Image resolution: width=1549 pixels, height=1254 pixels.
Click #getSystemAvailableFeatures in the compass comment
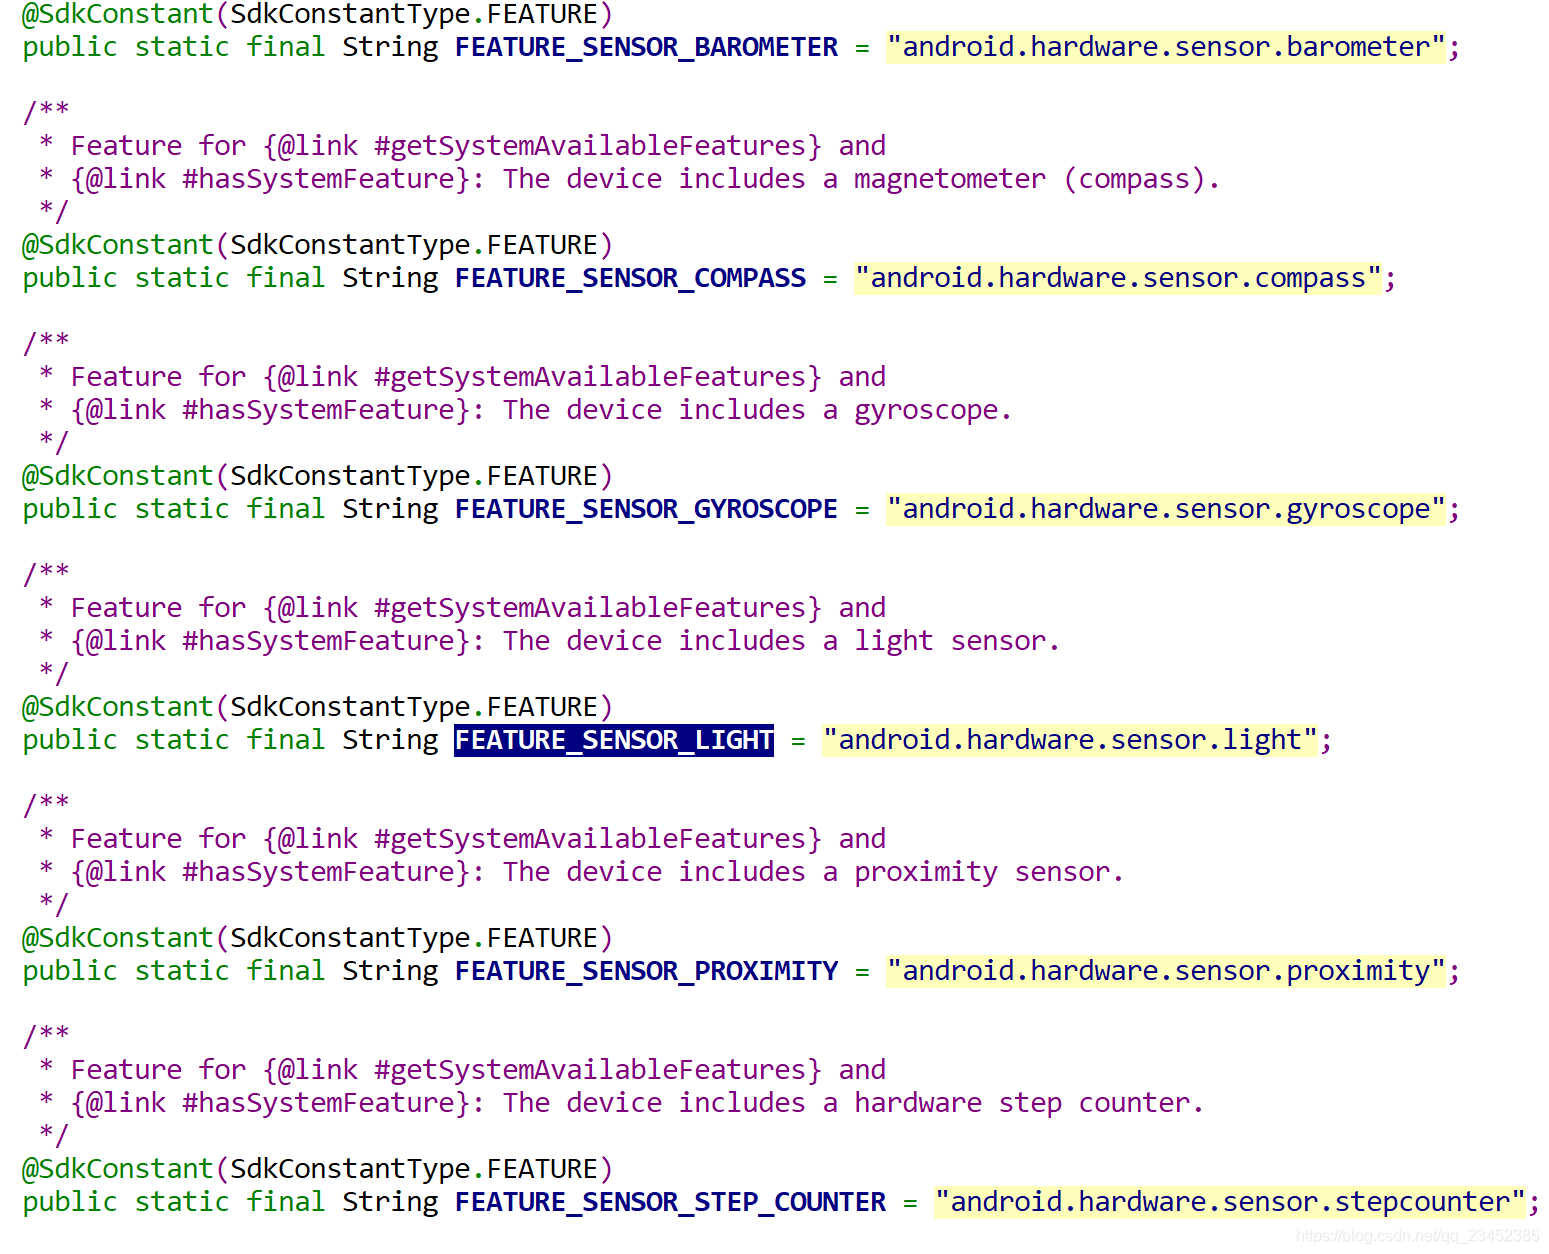(x=590, y=146)
